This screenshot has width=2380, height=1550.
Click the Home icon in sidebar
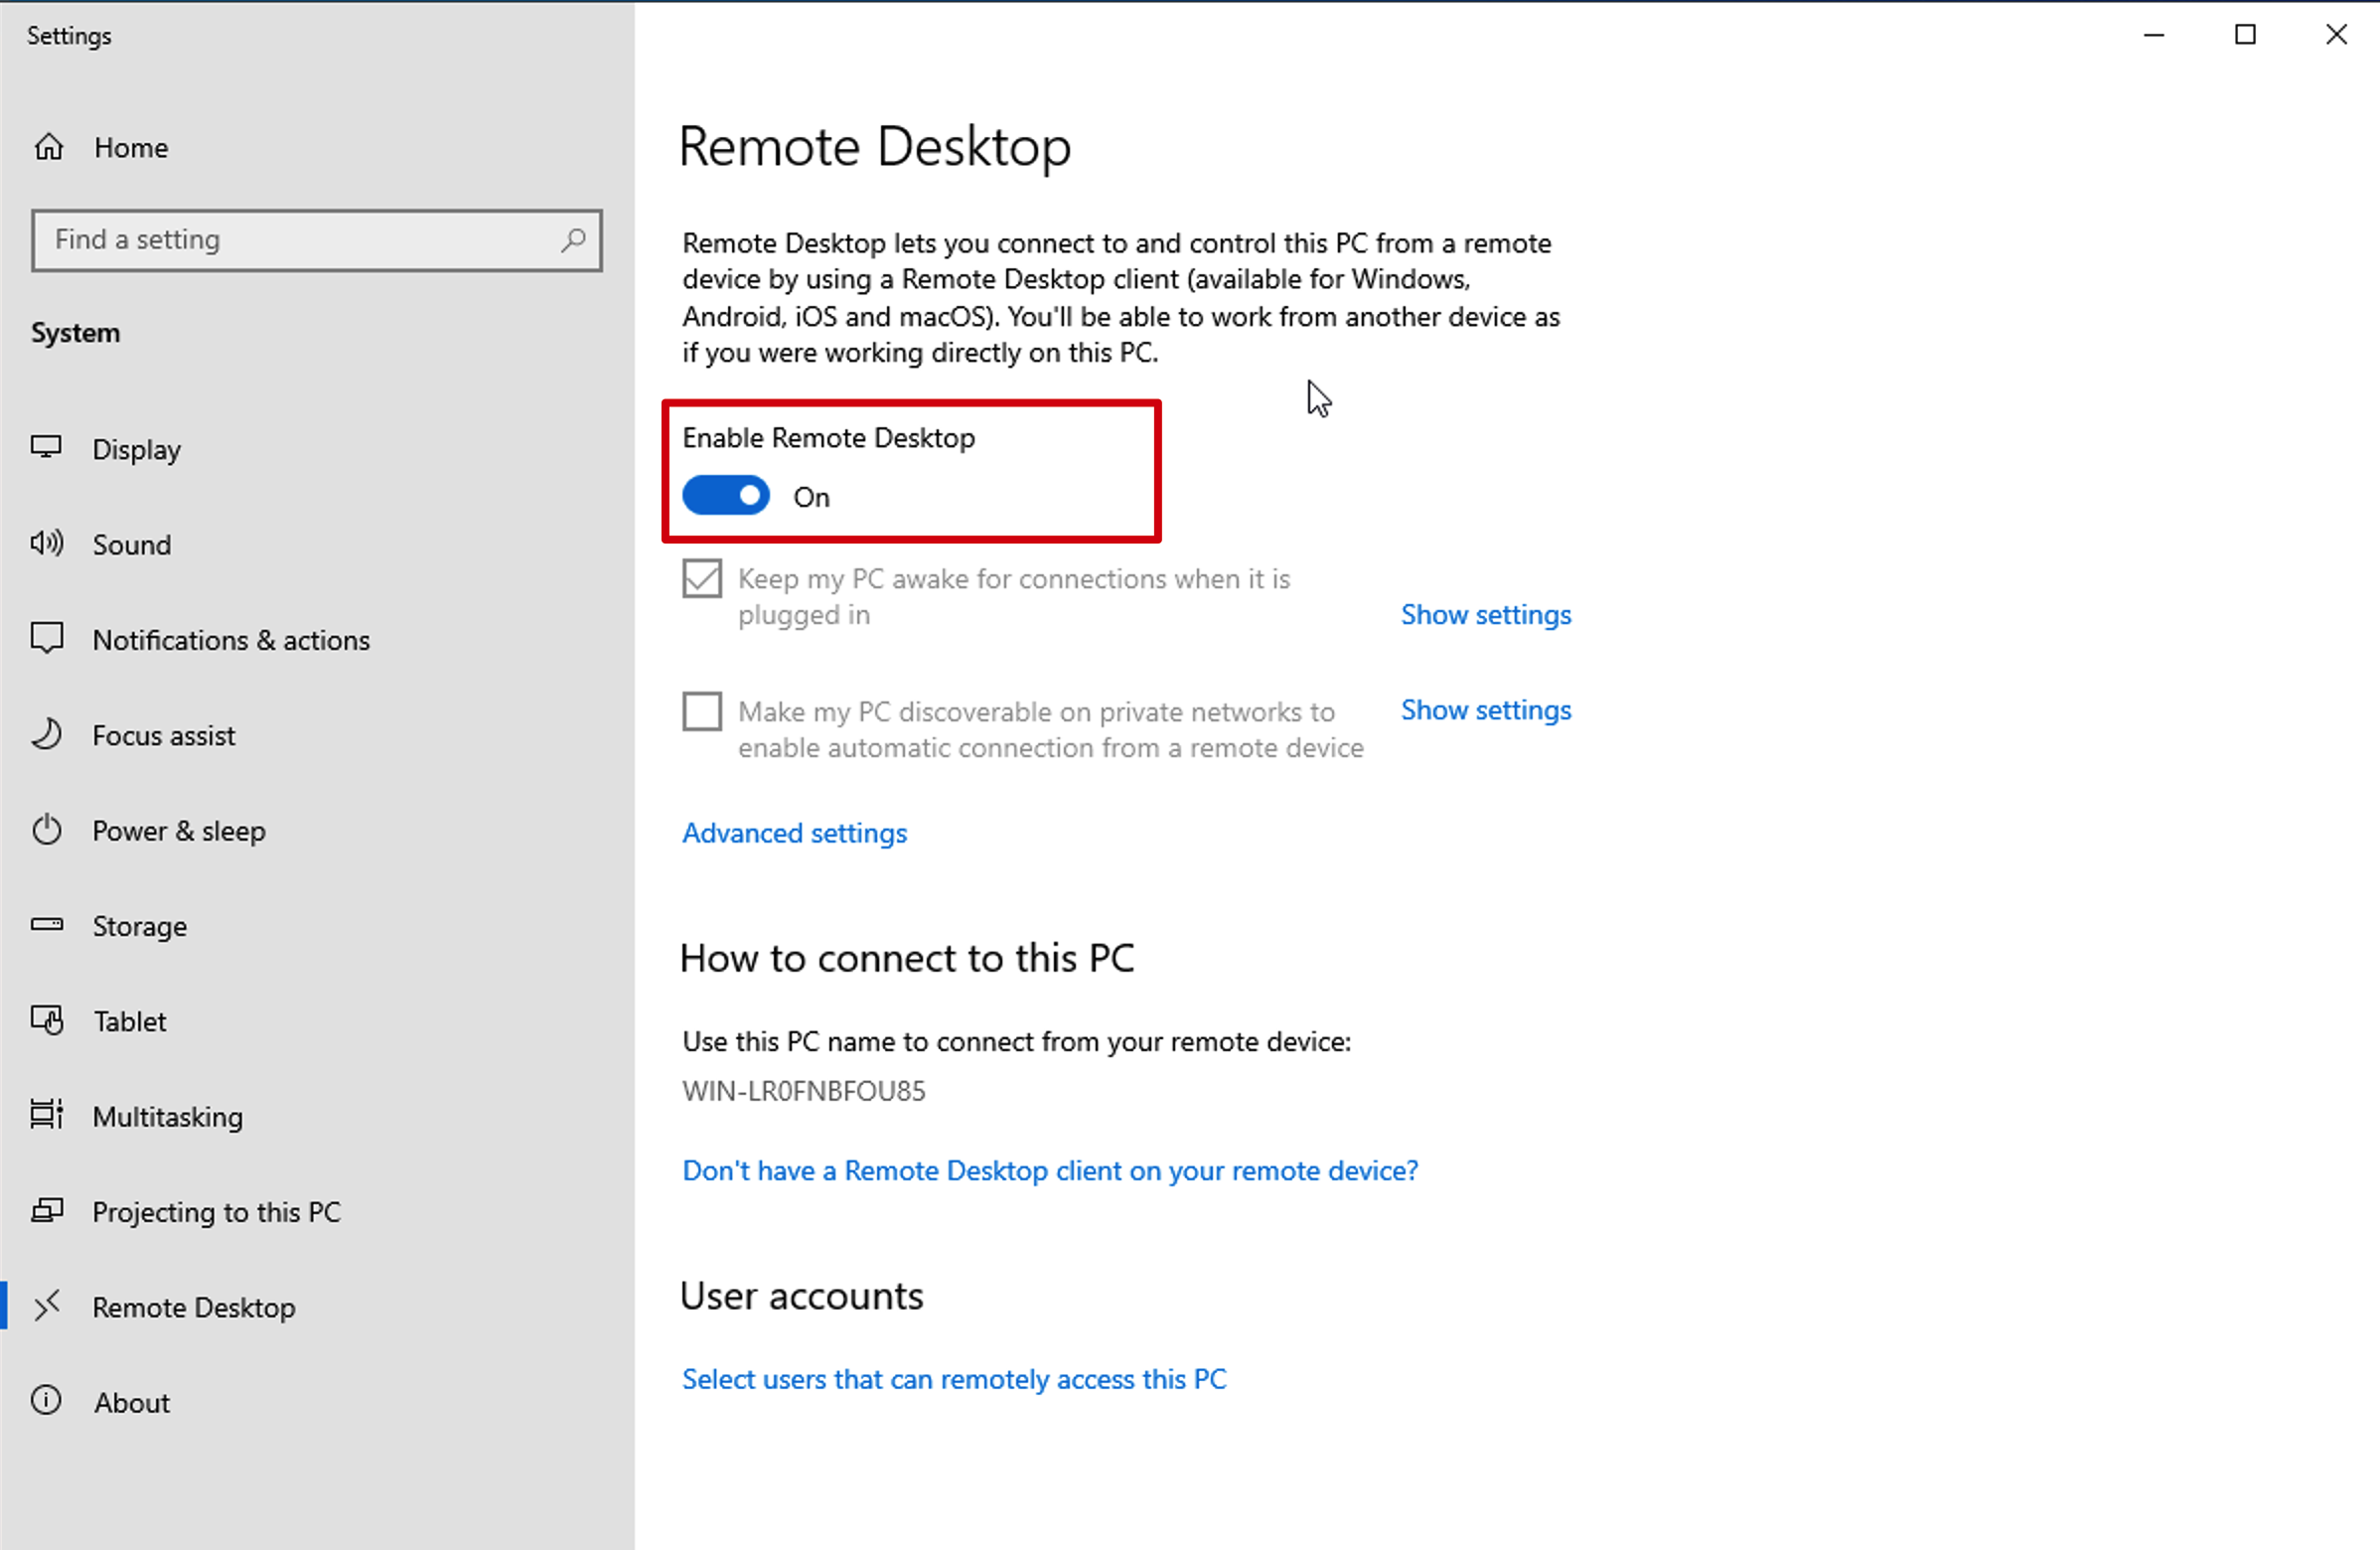click(x=48, y=147)
